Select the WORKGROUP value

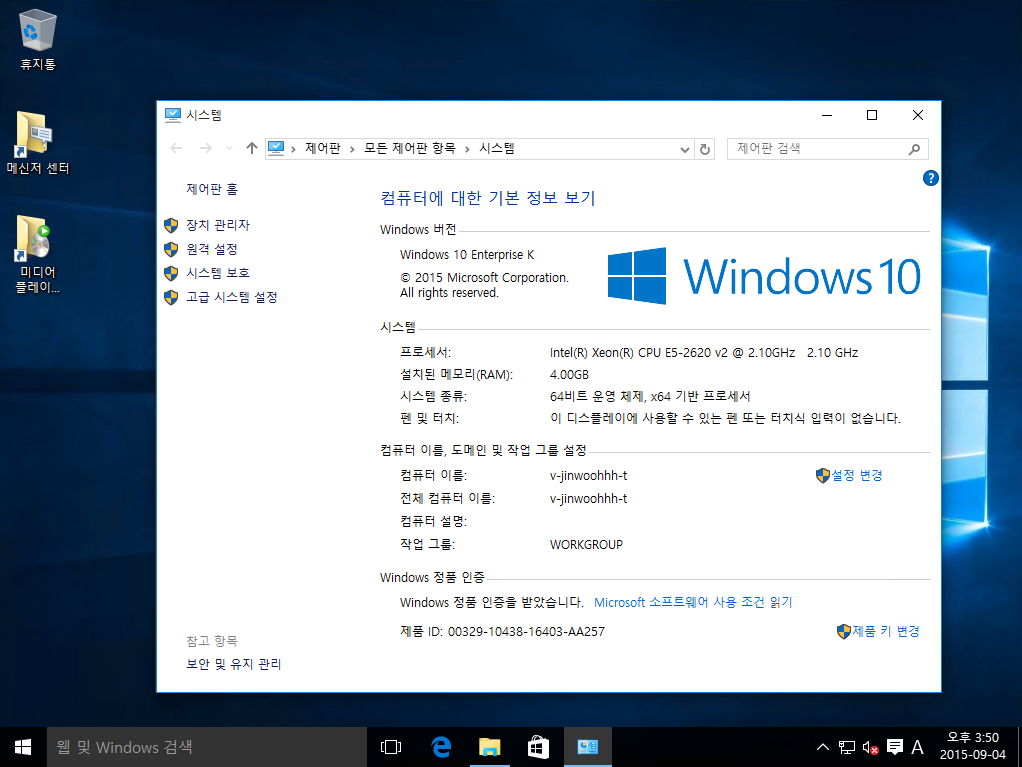click(586, 544)
